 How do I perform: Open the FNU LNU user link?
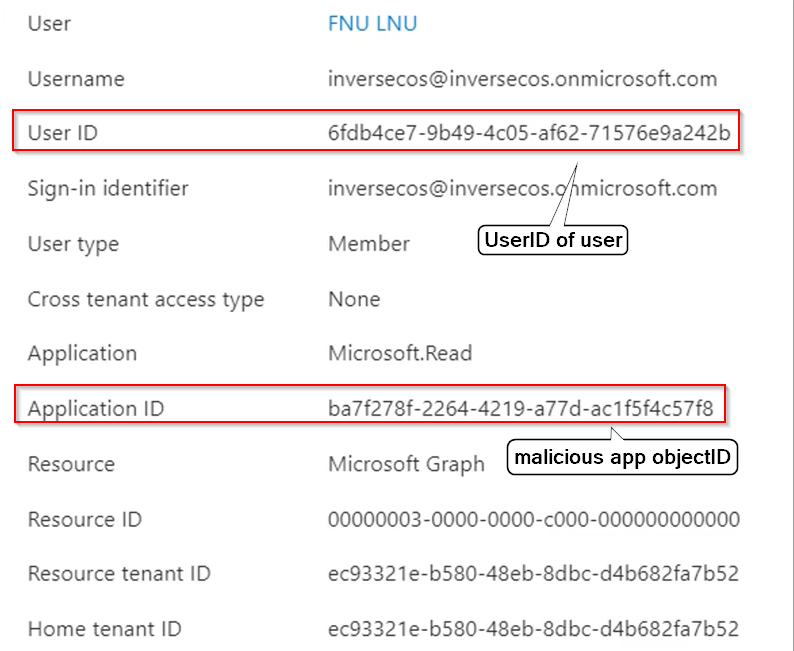pyautogui.click(x=372, y=24)
